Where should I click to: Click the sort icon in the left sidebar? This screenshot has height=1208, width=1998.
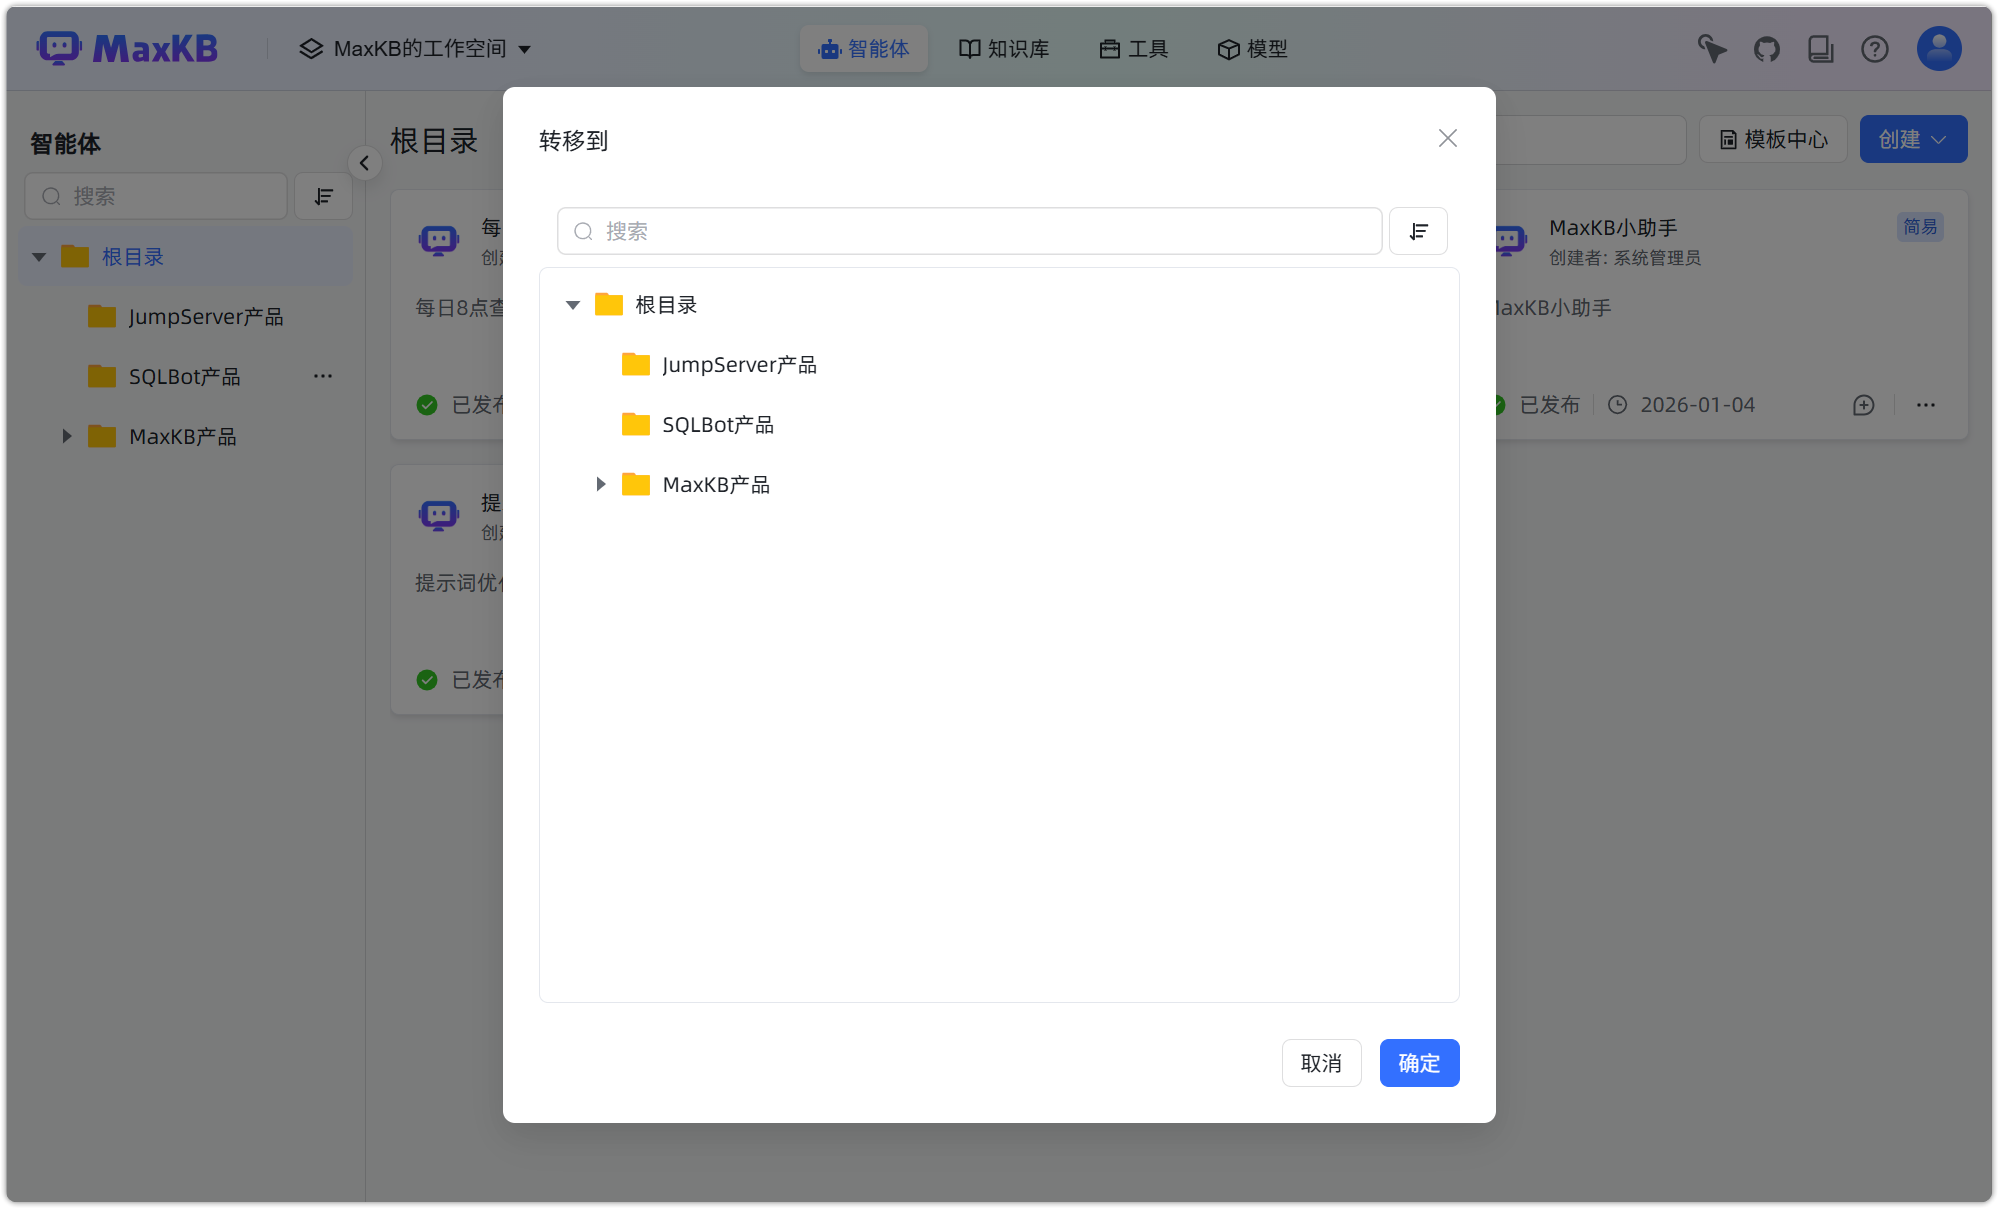323,196
